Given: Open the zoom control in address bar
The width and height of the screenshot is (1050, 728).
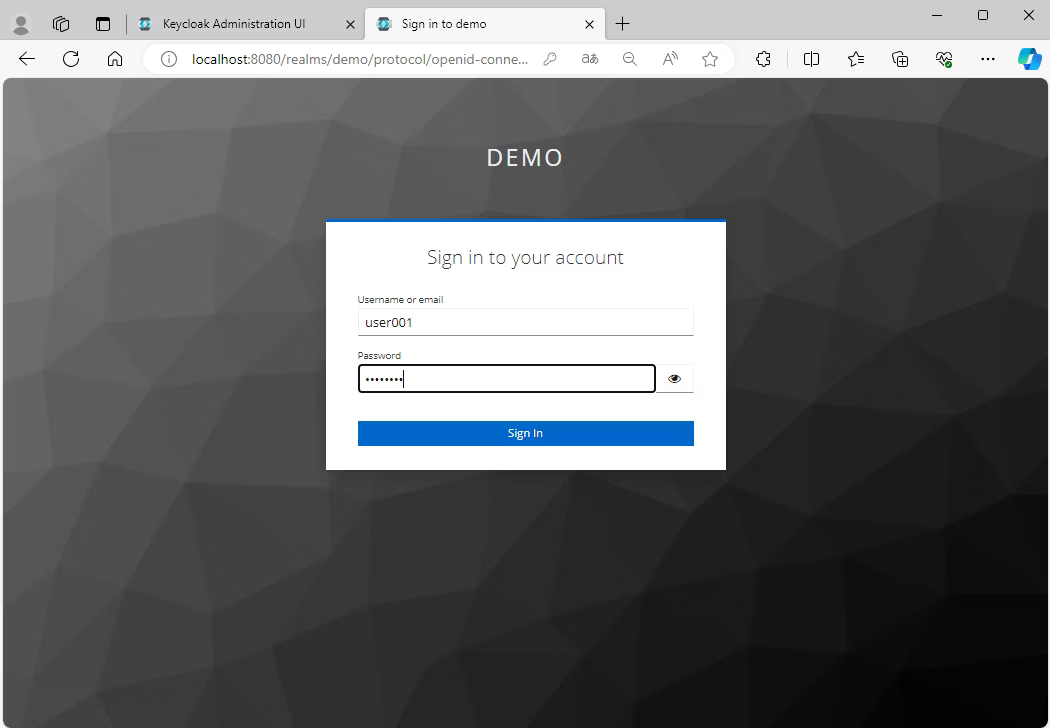Looking at the screenshot, I should pos(630,59).
